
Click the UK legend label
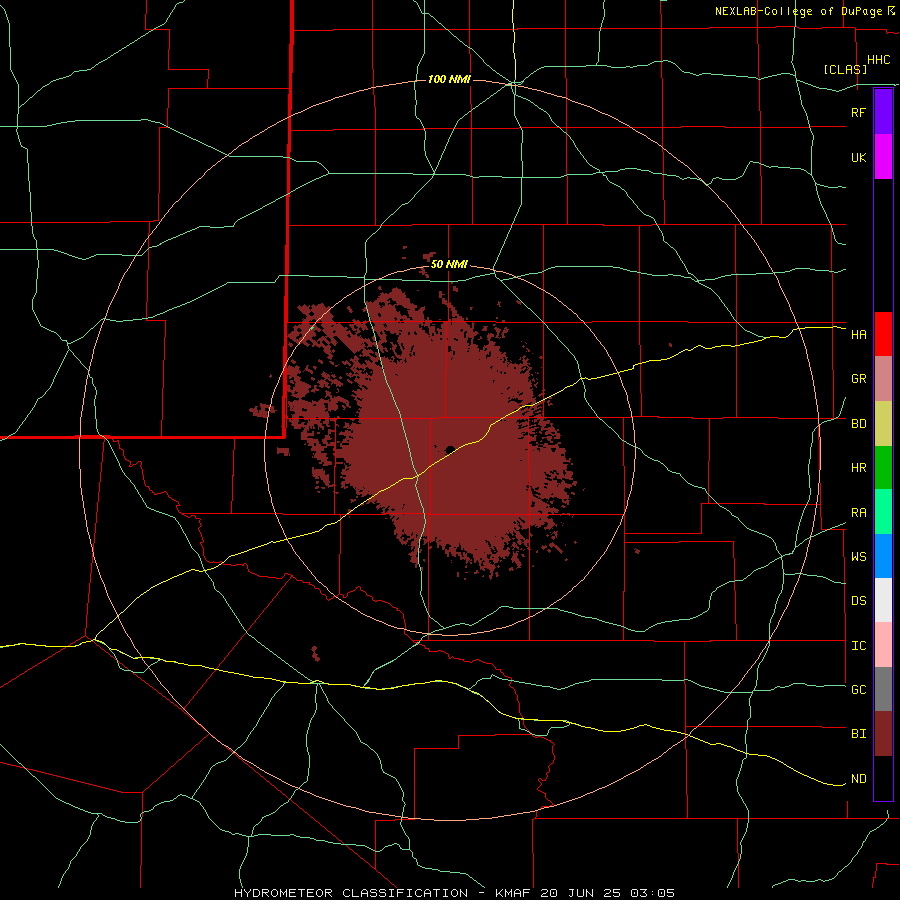[858, 157]
